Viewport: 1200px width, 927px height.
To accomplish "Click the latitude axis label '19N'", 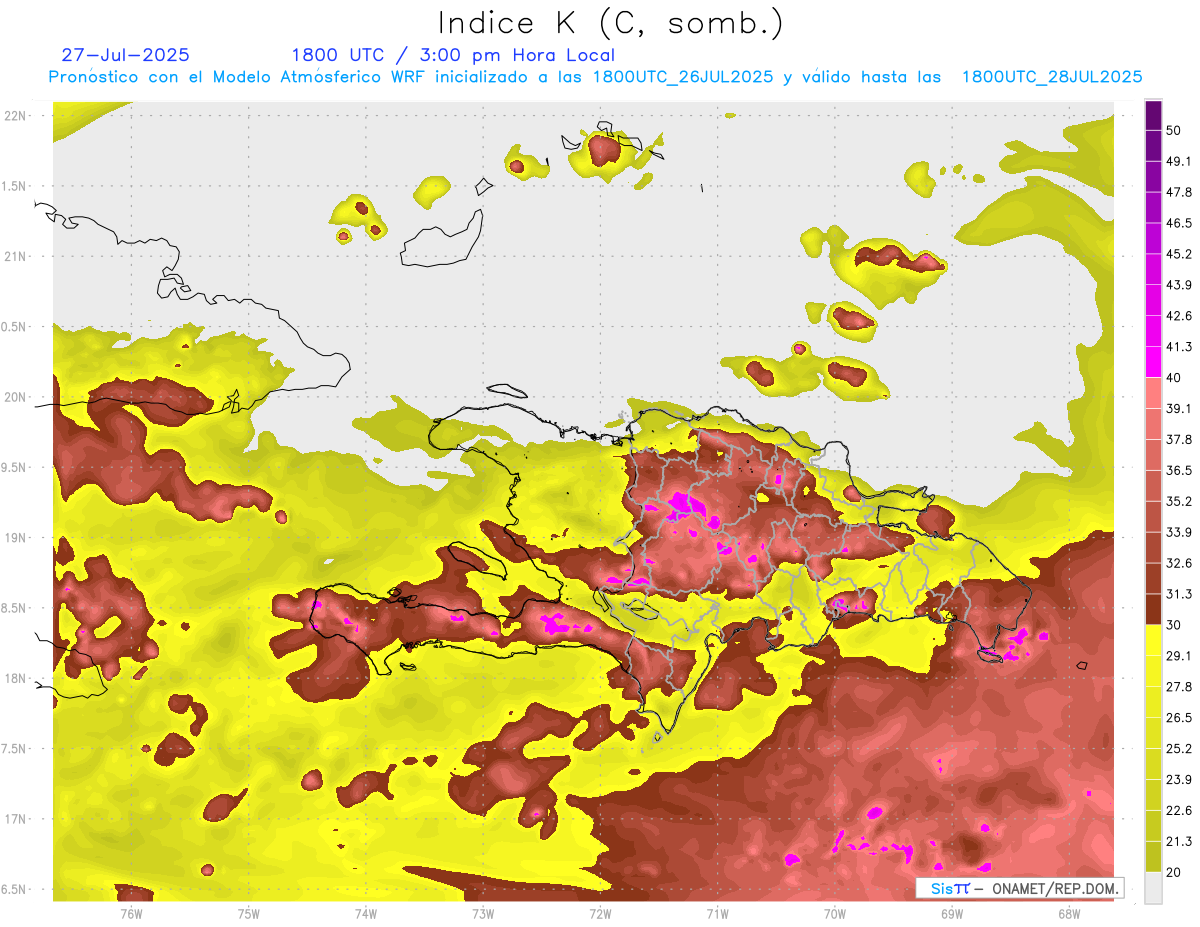I will tap(17, 538).
